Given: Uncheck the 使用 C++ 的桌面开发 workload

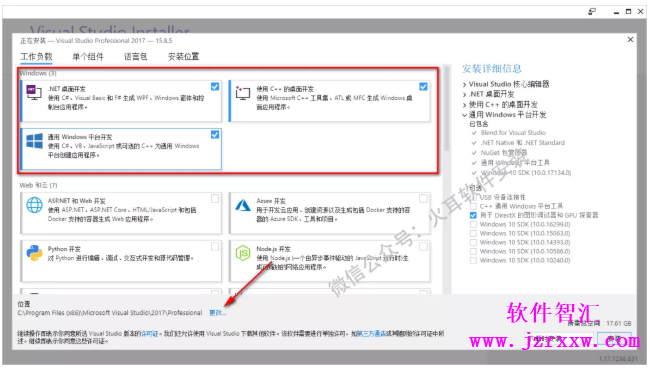Looking at the screenshot, I should coord(423,87).
